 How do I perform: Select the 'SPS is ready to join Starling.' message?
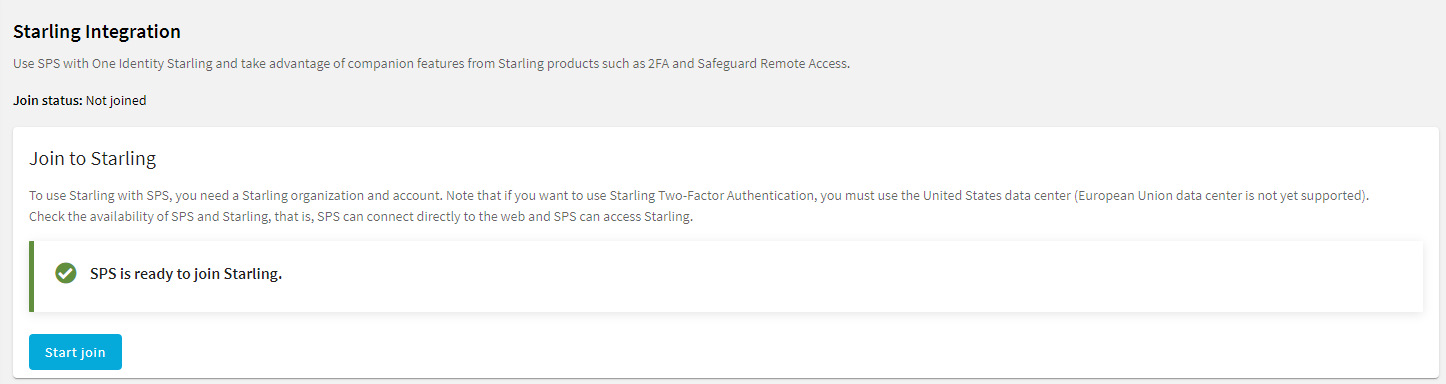point(186,274)
